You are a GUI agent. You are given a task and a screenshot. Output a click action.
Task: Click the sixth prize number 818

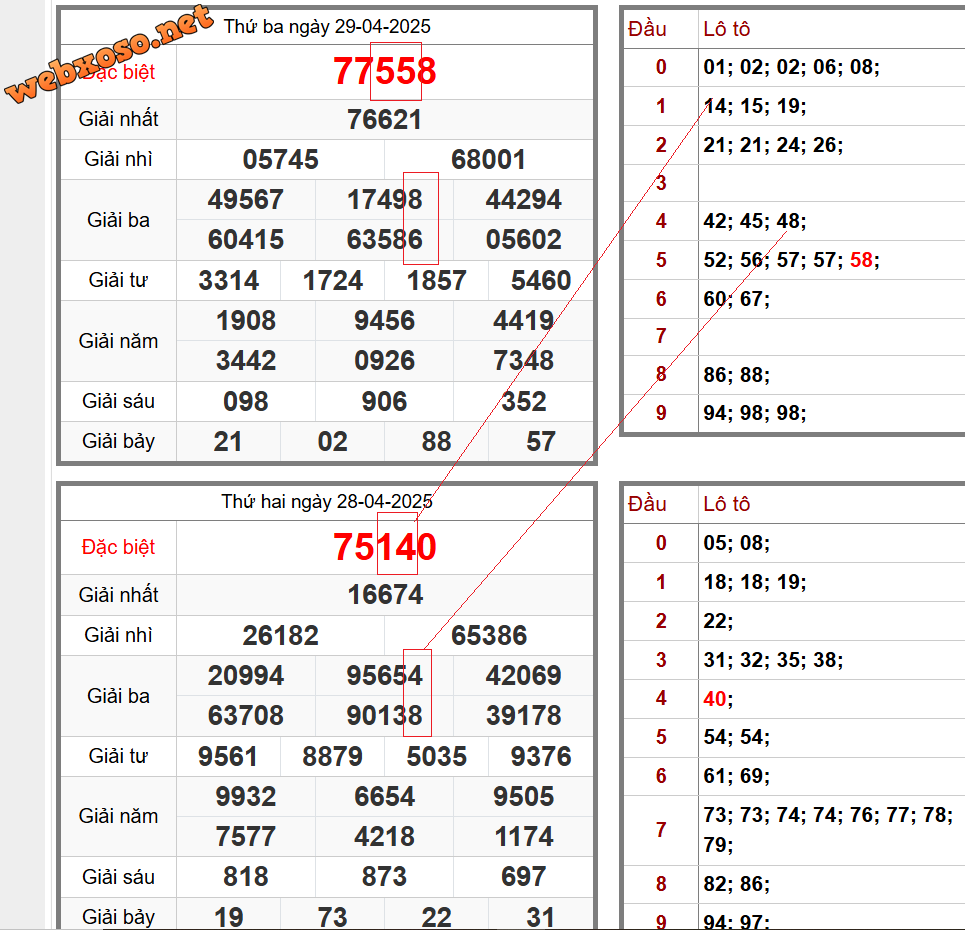coord(246,876)
